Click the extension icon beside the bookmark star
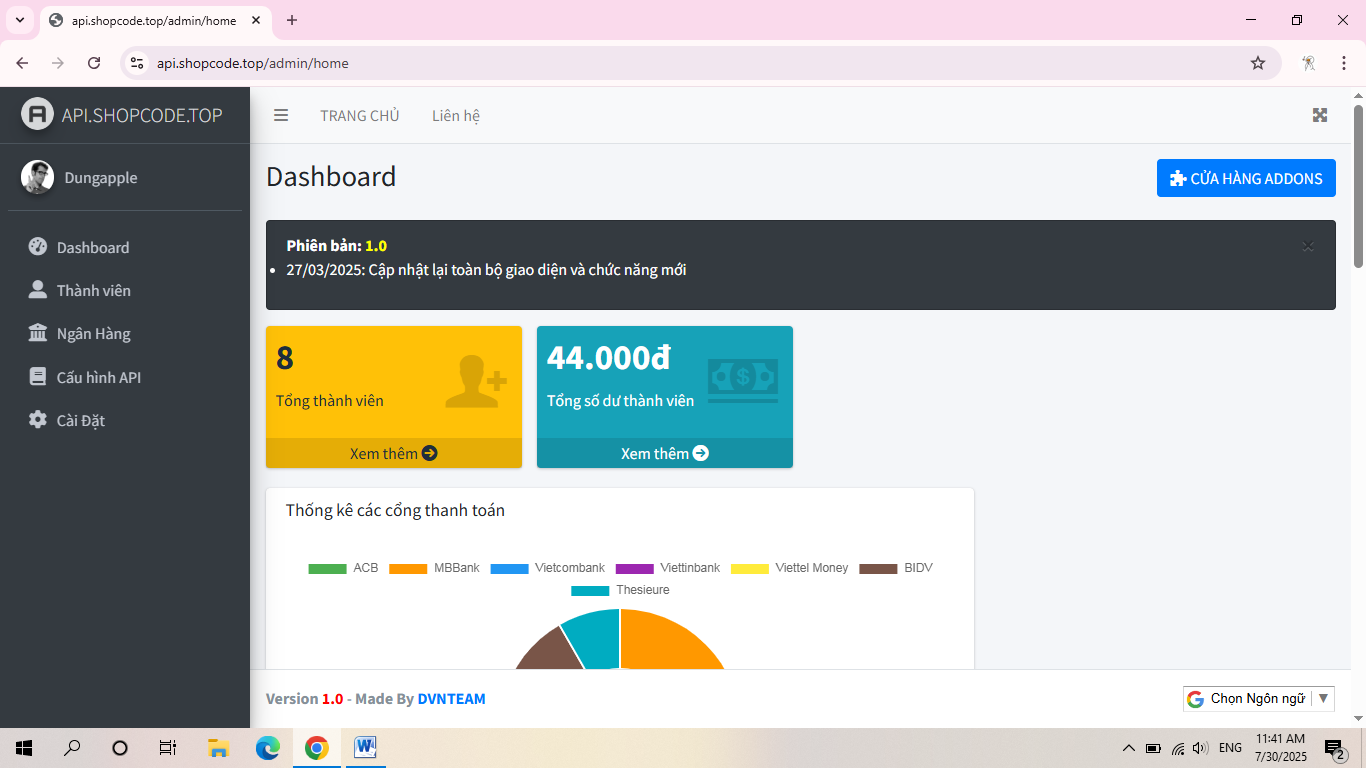The width and height of the screenshot is (1366, 768). click(1308, 63)
